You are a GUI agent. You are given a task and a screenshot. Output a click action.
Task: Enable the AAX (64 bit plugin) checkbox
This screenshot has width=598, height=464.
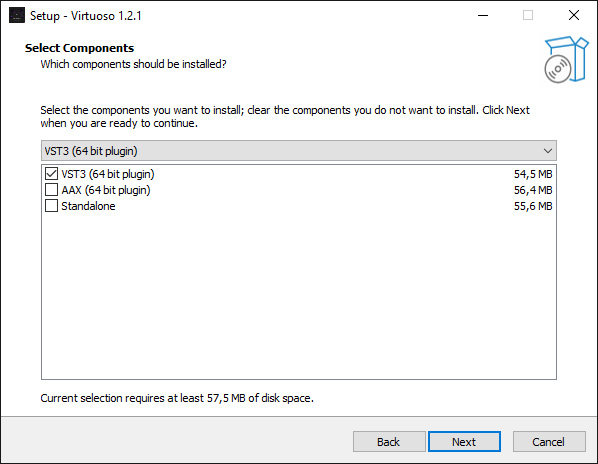click(51, 190)
